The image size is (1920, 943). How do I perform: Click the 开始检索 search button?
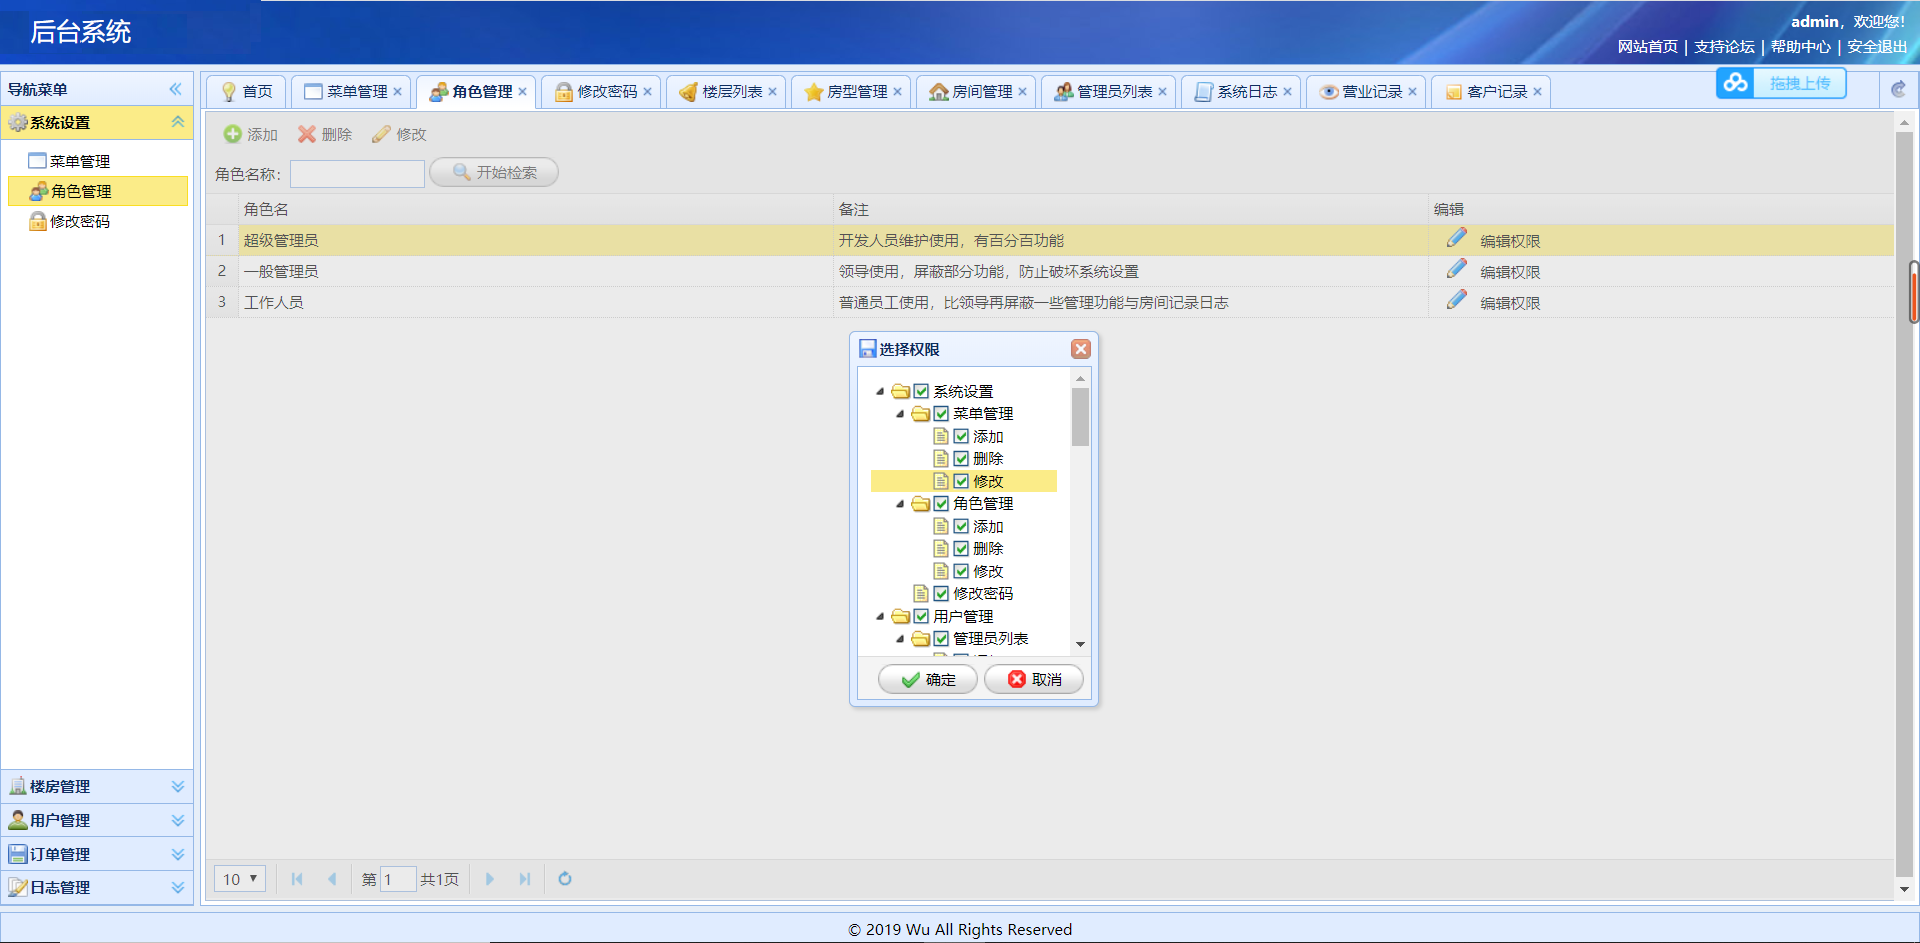pos(494,172)
